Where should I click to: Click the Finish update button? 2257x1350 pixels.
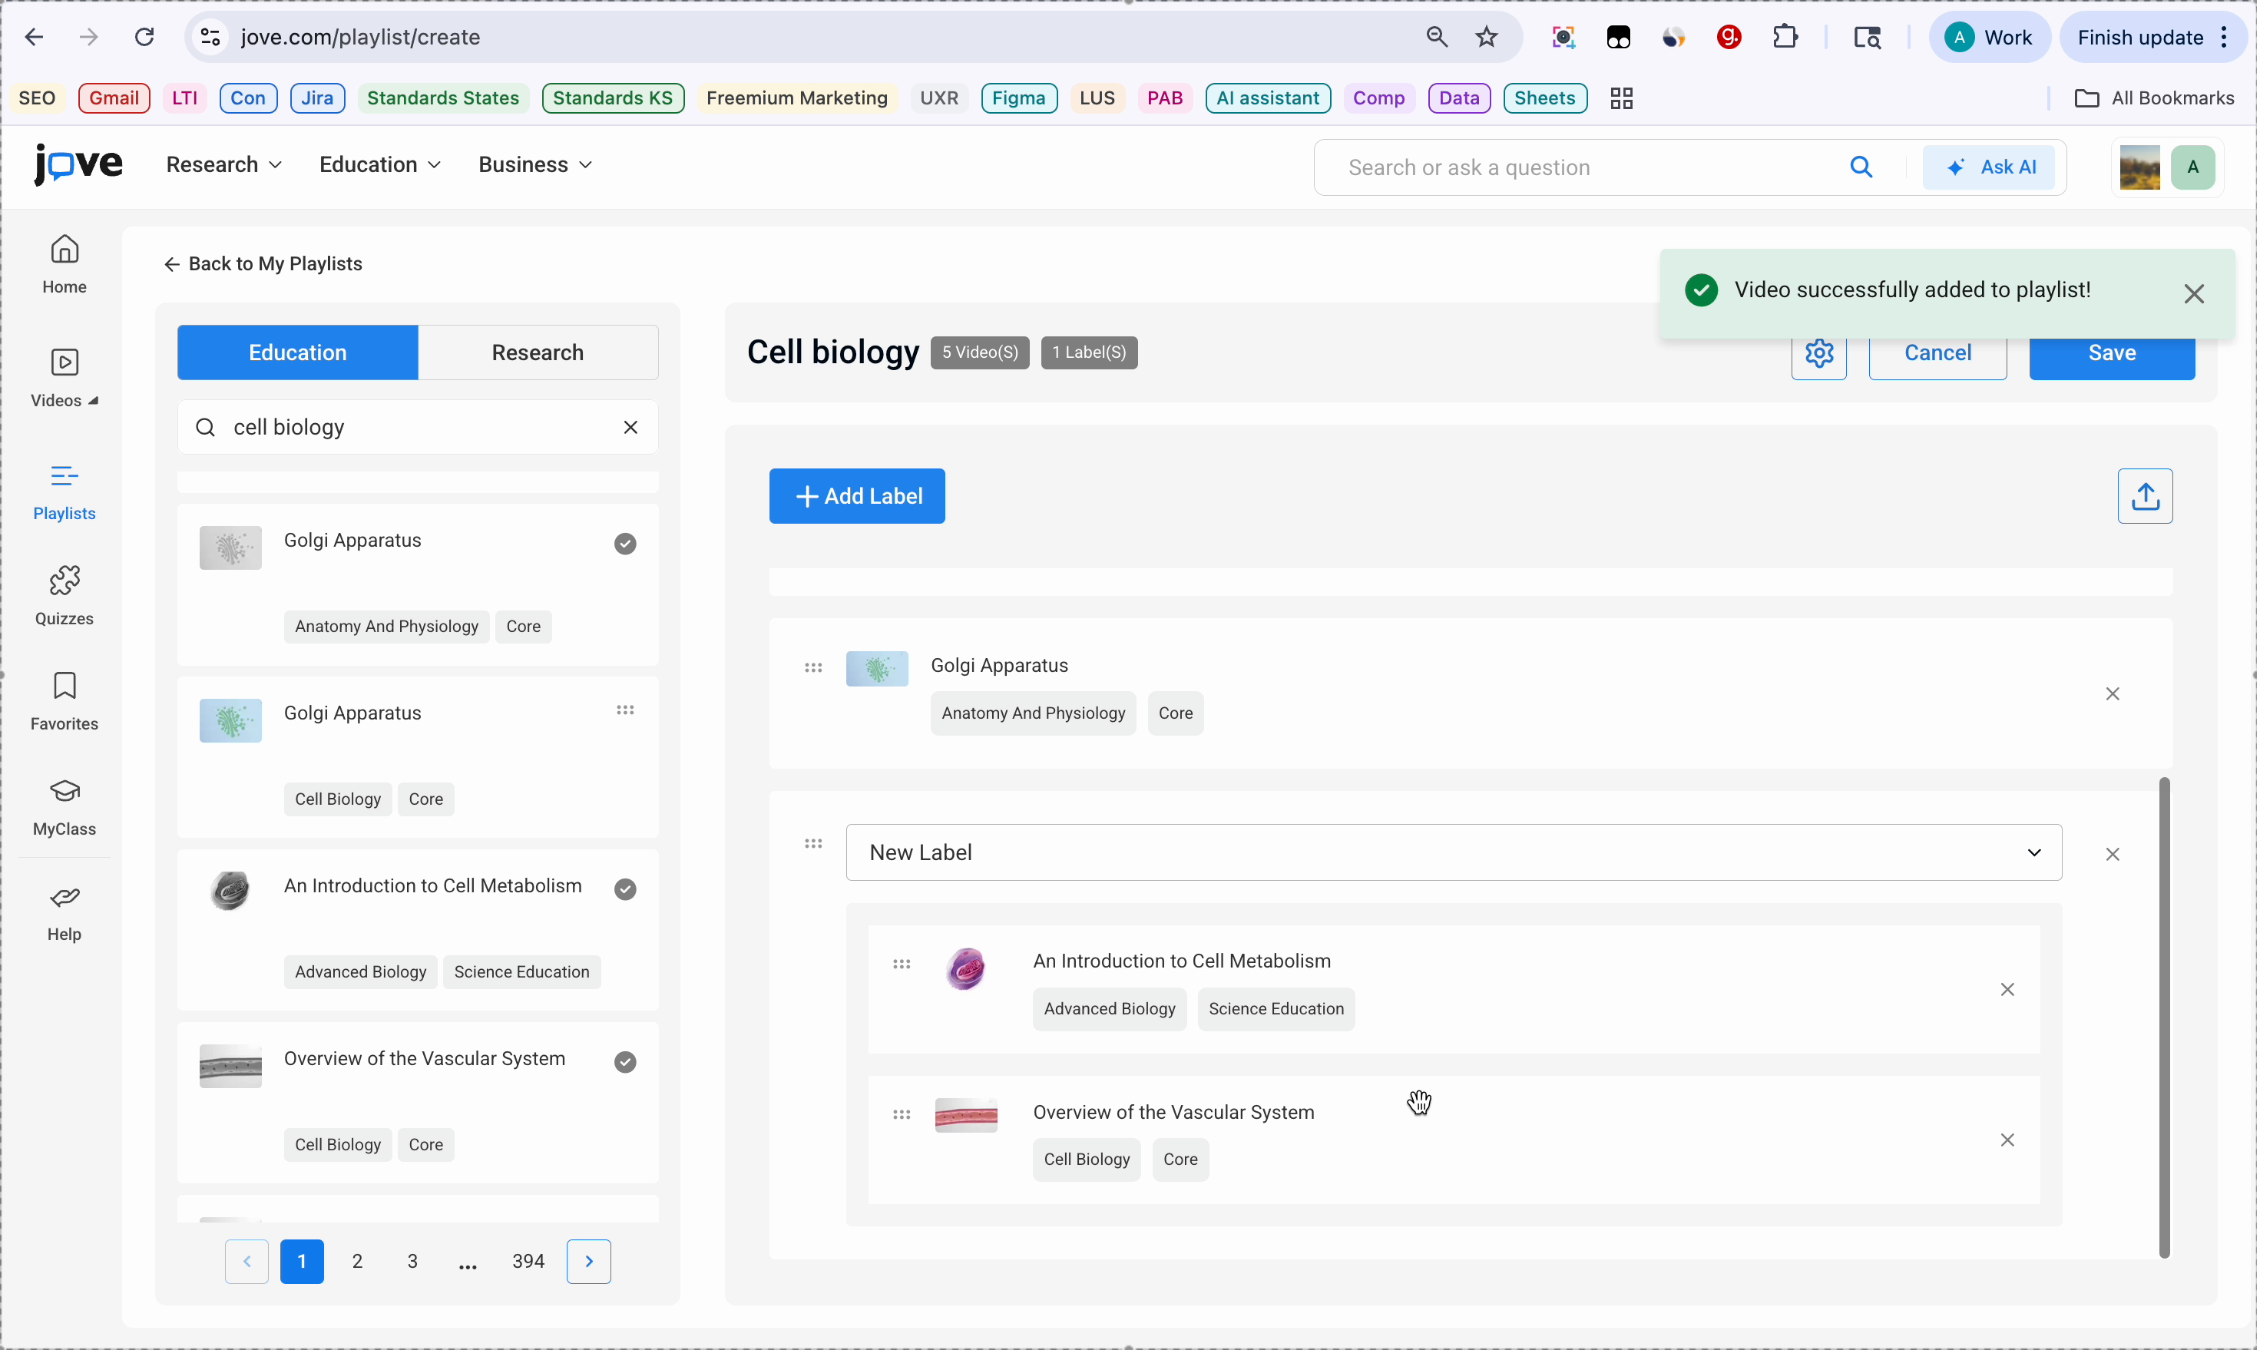[2141, 37]
